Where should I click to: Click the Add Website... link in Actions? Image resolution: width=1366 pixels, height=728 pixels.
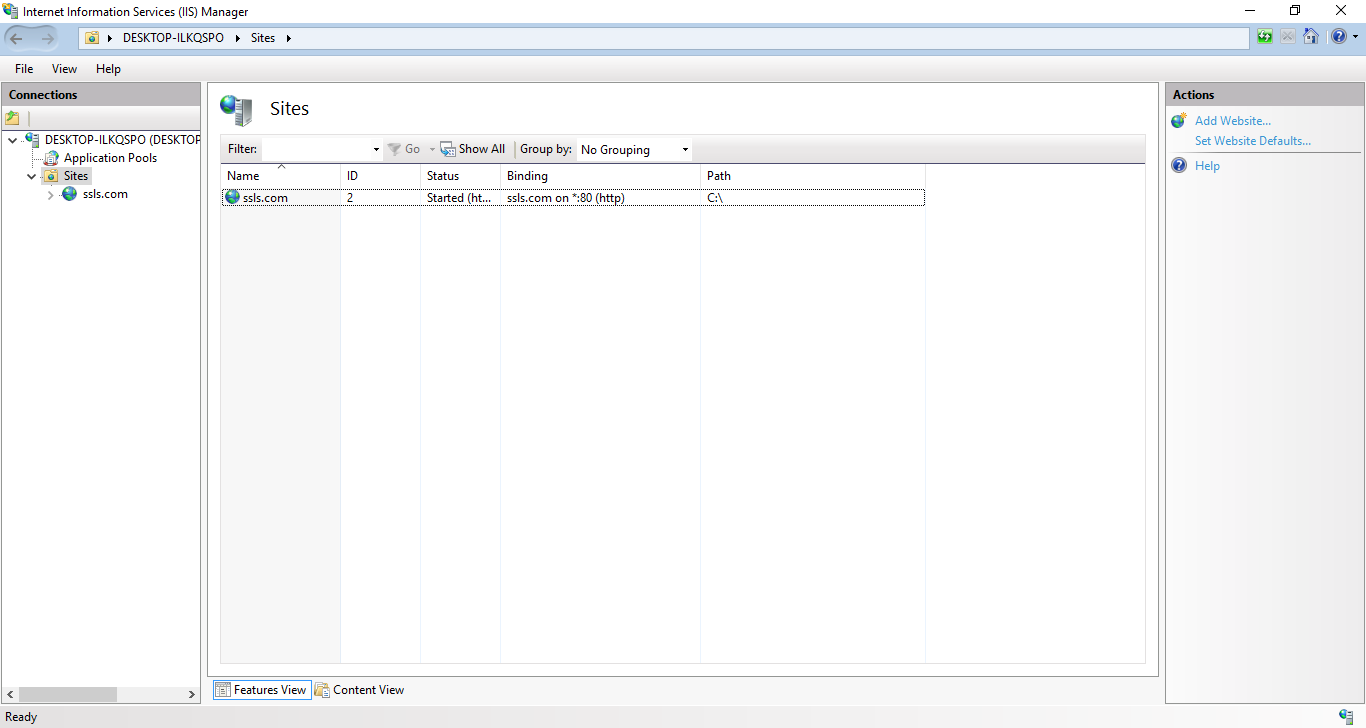[1233, 121]
